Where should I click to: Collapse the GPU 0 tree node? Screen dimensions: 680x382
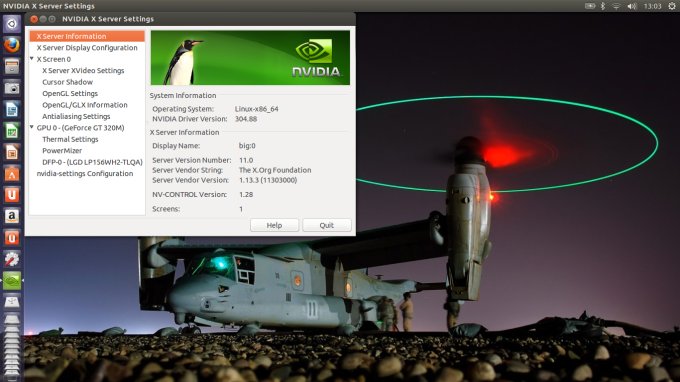click(x=32, y=127)
